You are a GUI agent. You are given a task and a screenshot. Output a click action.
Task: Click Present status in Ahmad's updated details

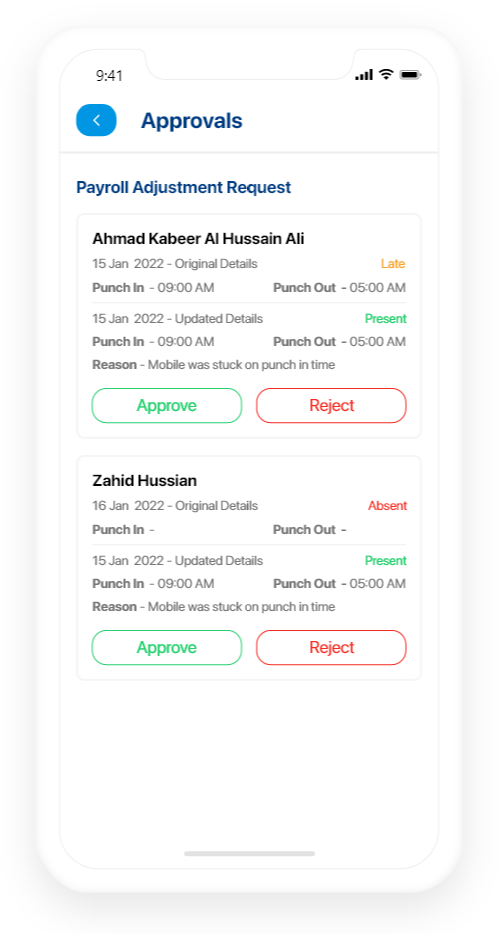point(386,319)
